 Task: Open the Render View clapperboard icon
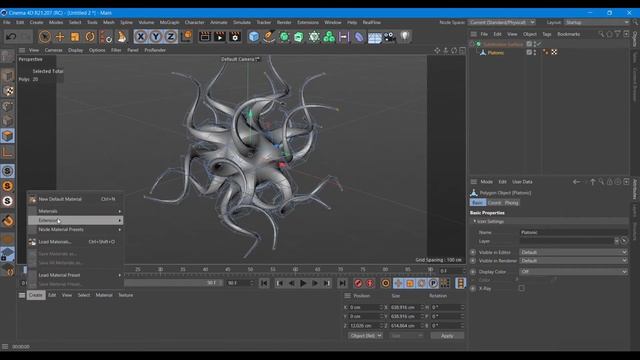(x=205, y=37)
